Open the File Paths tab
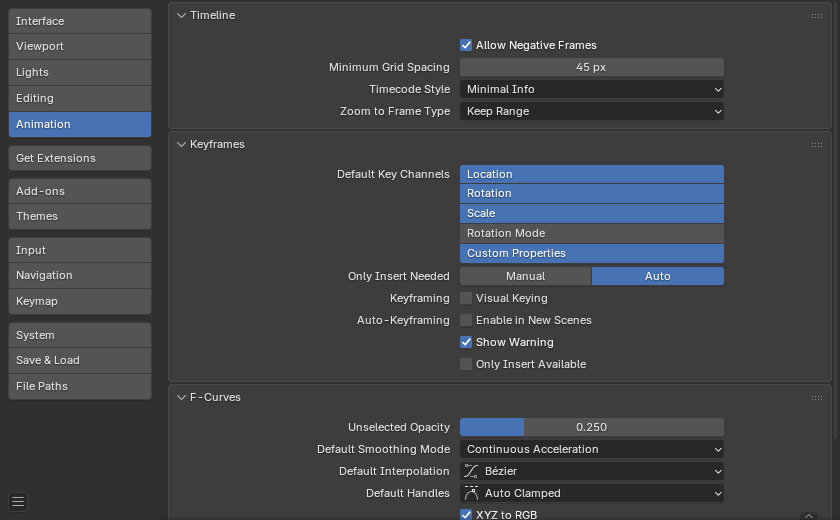Image resolution: width=840 pixels, height=520 pixels. tap(80, 386)
